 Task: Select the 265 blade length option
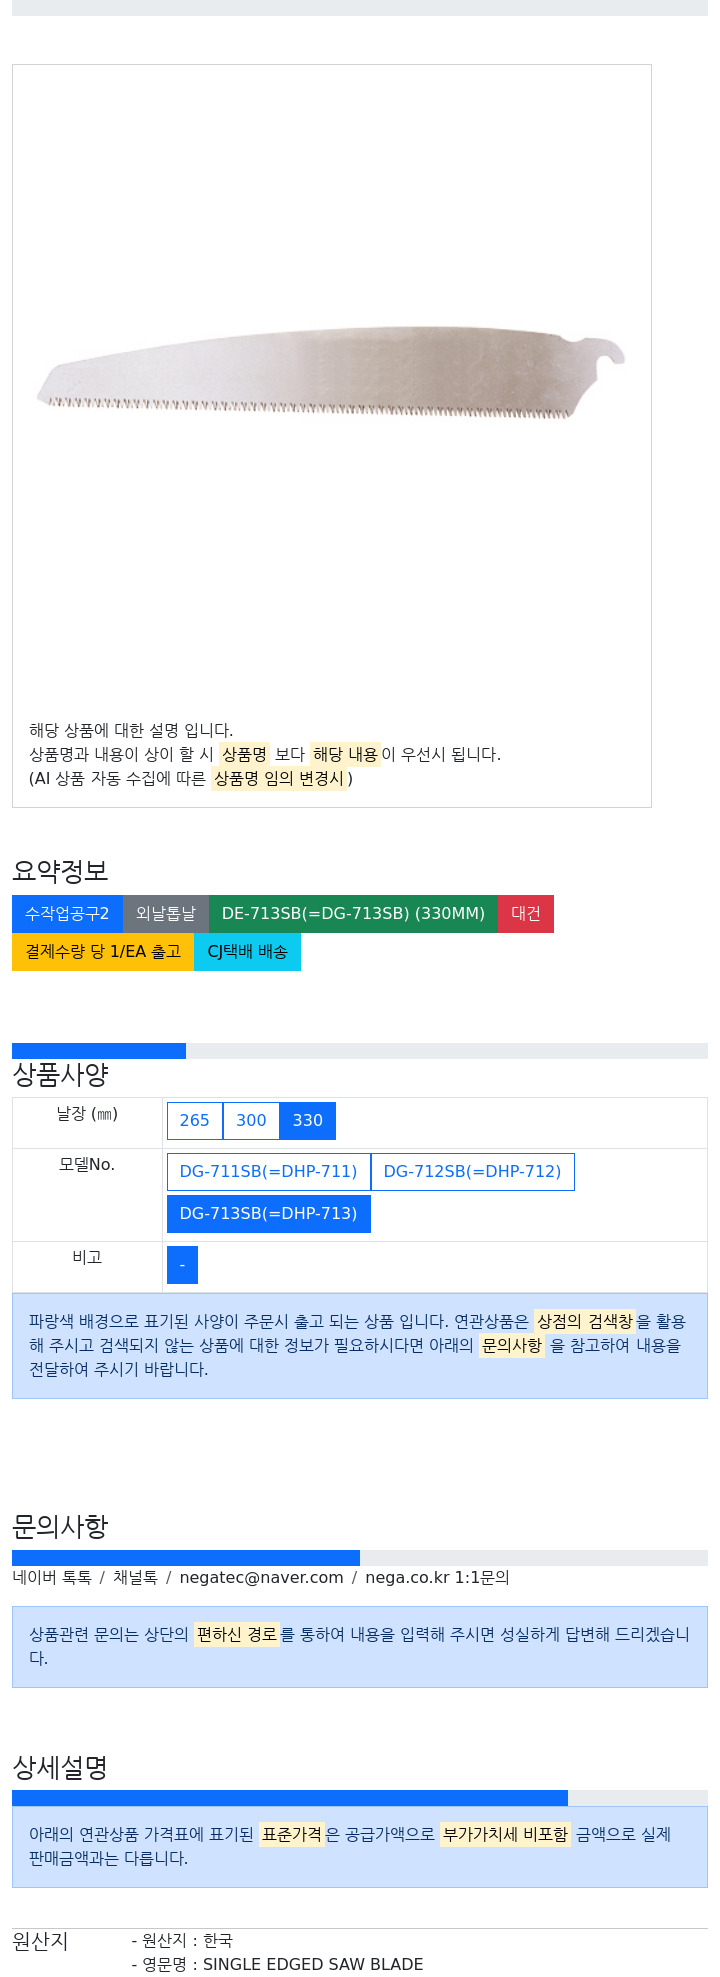pos(195,1121)
